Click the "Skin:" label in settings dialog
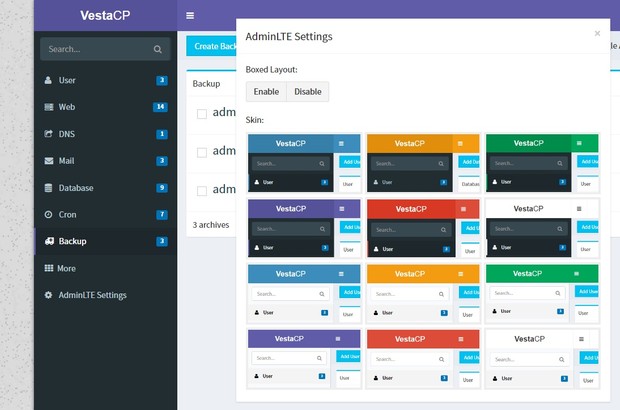The height and width of the screenshot is (410, 620). coord(255,120)
